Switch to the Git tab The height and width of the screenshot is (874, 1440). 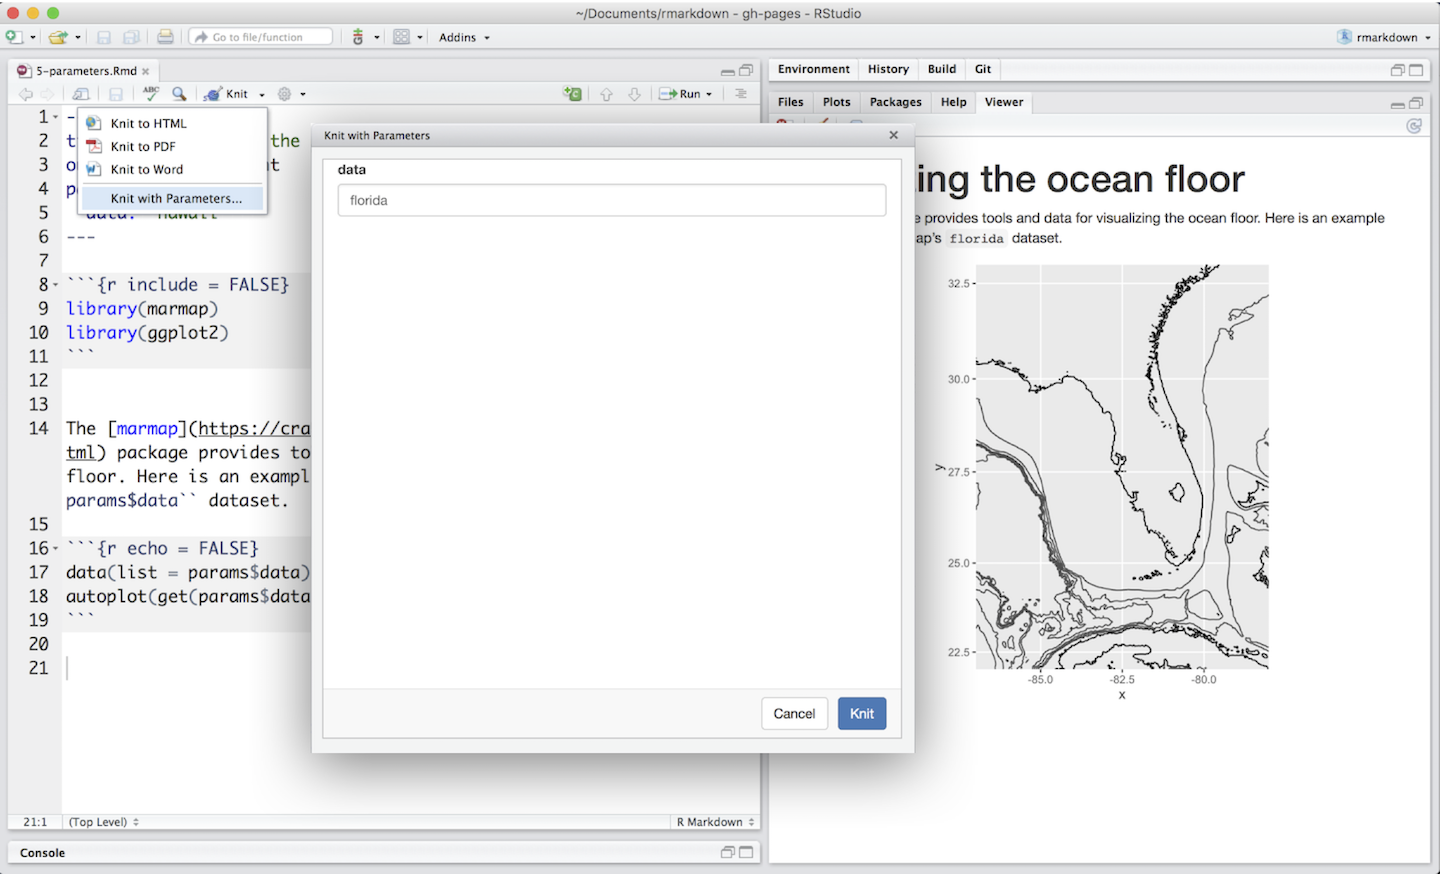coord(983,69)
